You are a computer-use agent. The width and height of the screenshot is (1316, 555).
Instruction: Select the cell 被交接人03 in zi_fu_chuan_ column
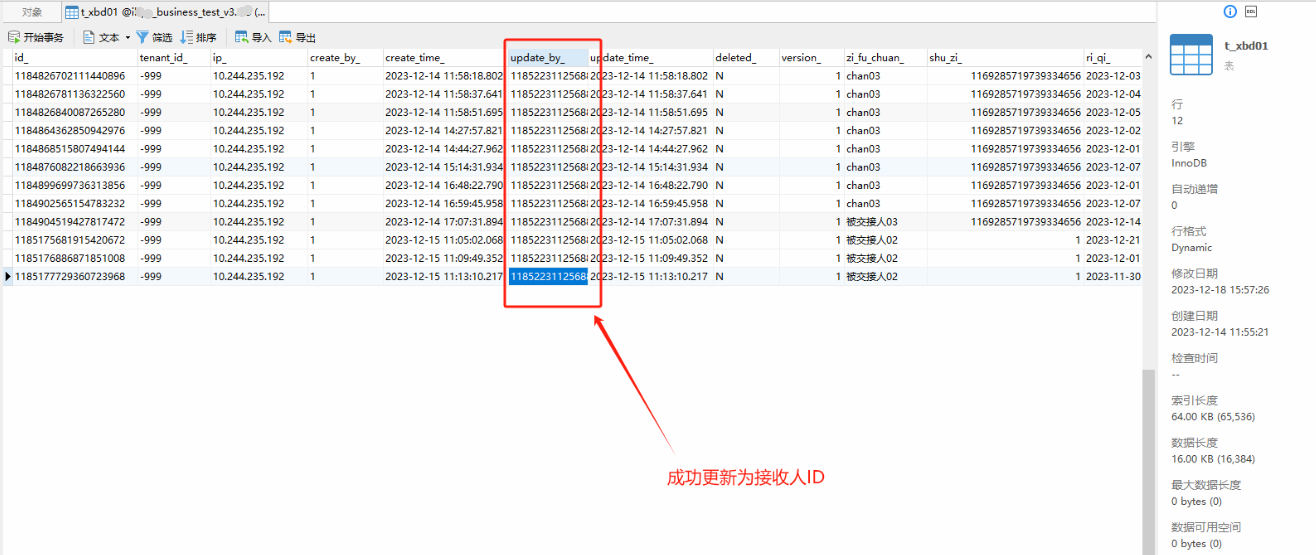[872, 222]
